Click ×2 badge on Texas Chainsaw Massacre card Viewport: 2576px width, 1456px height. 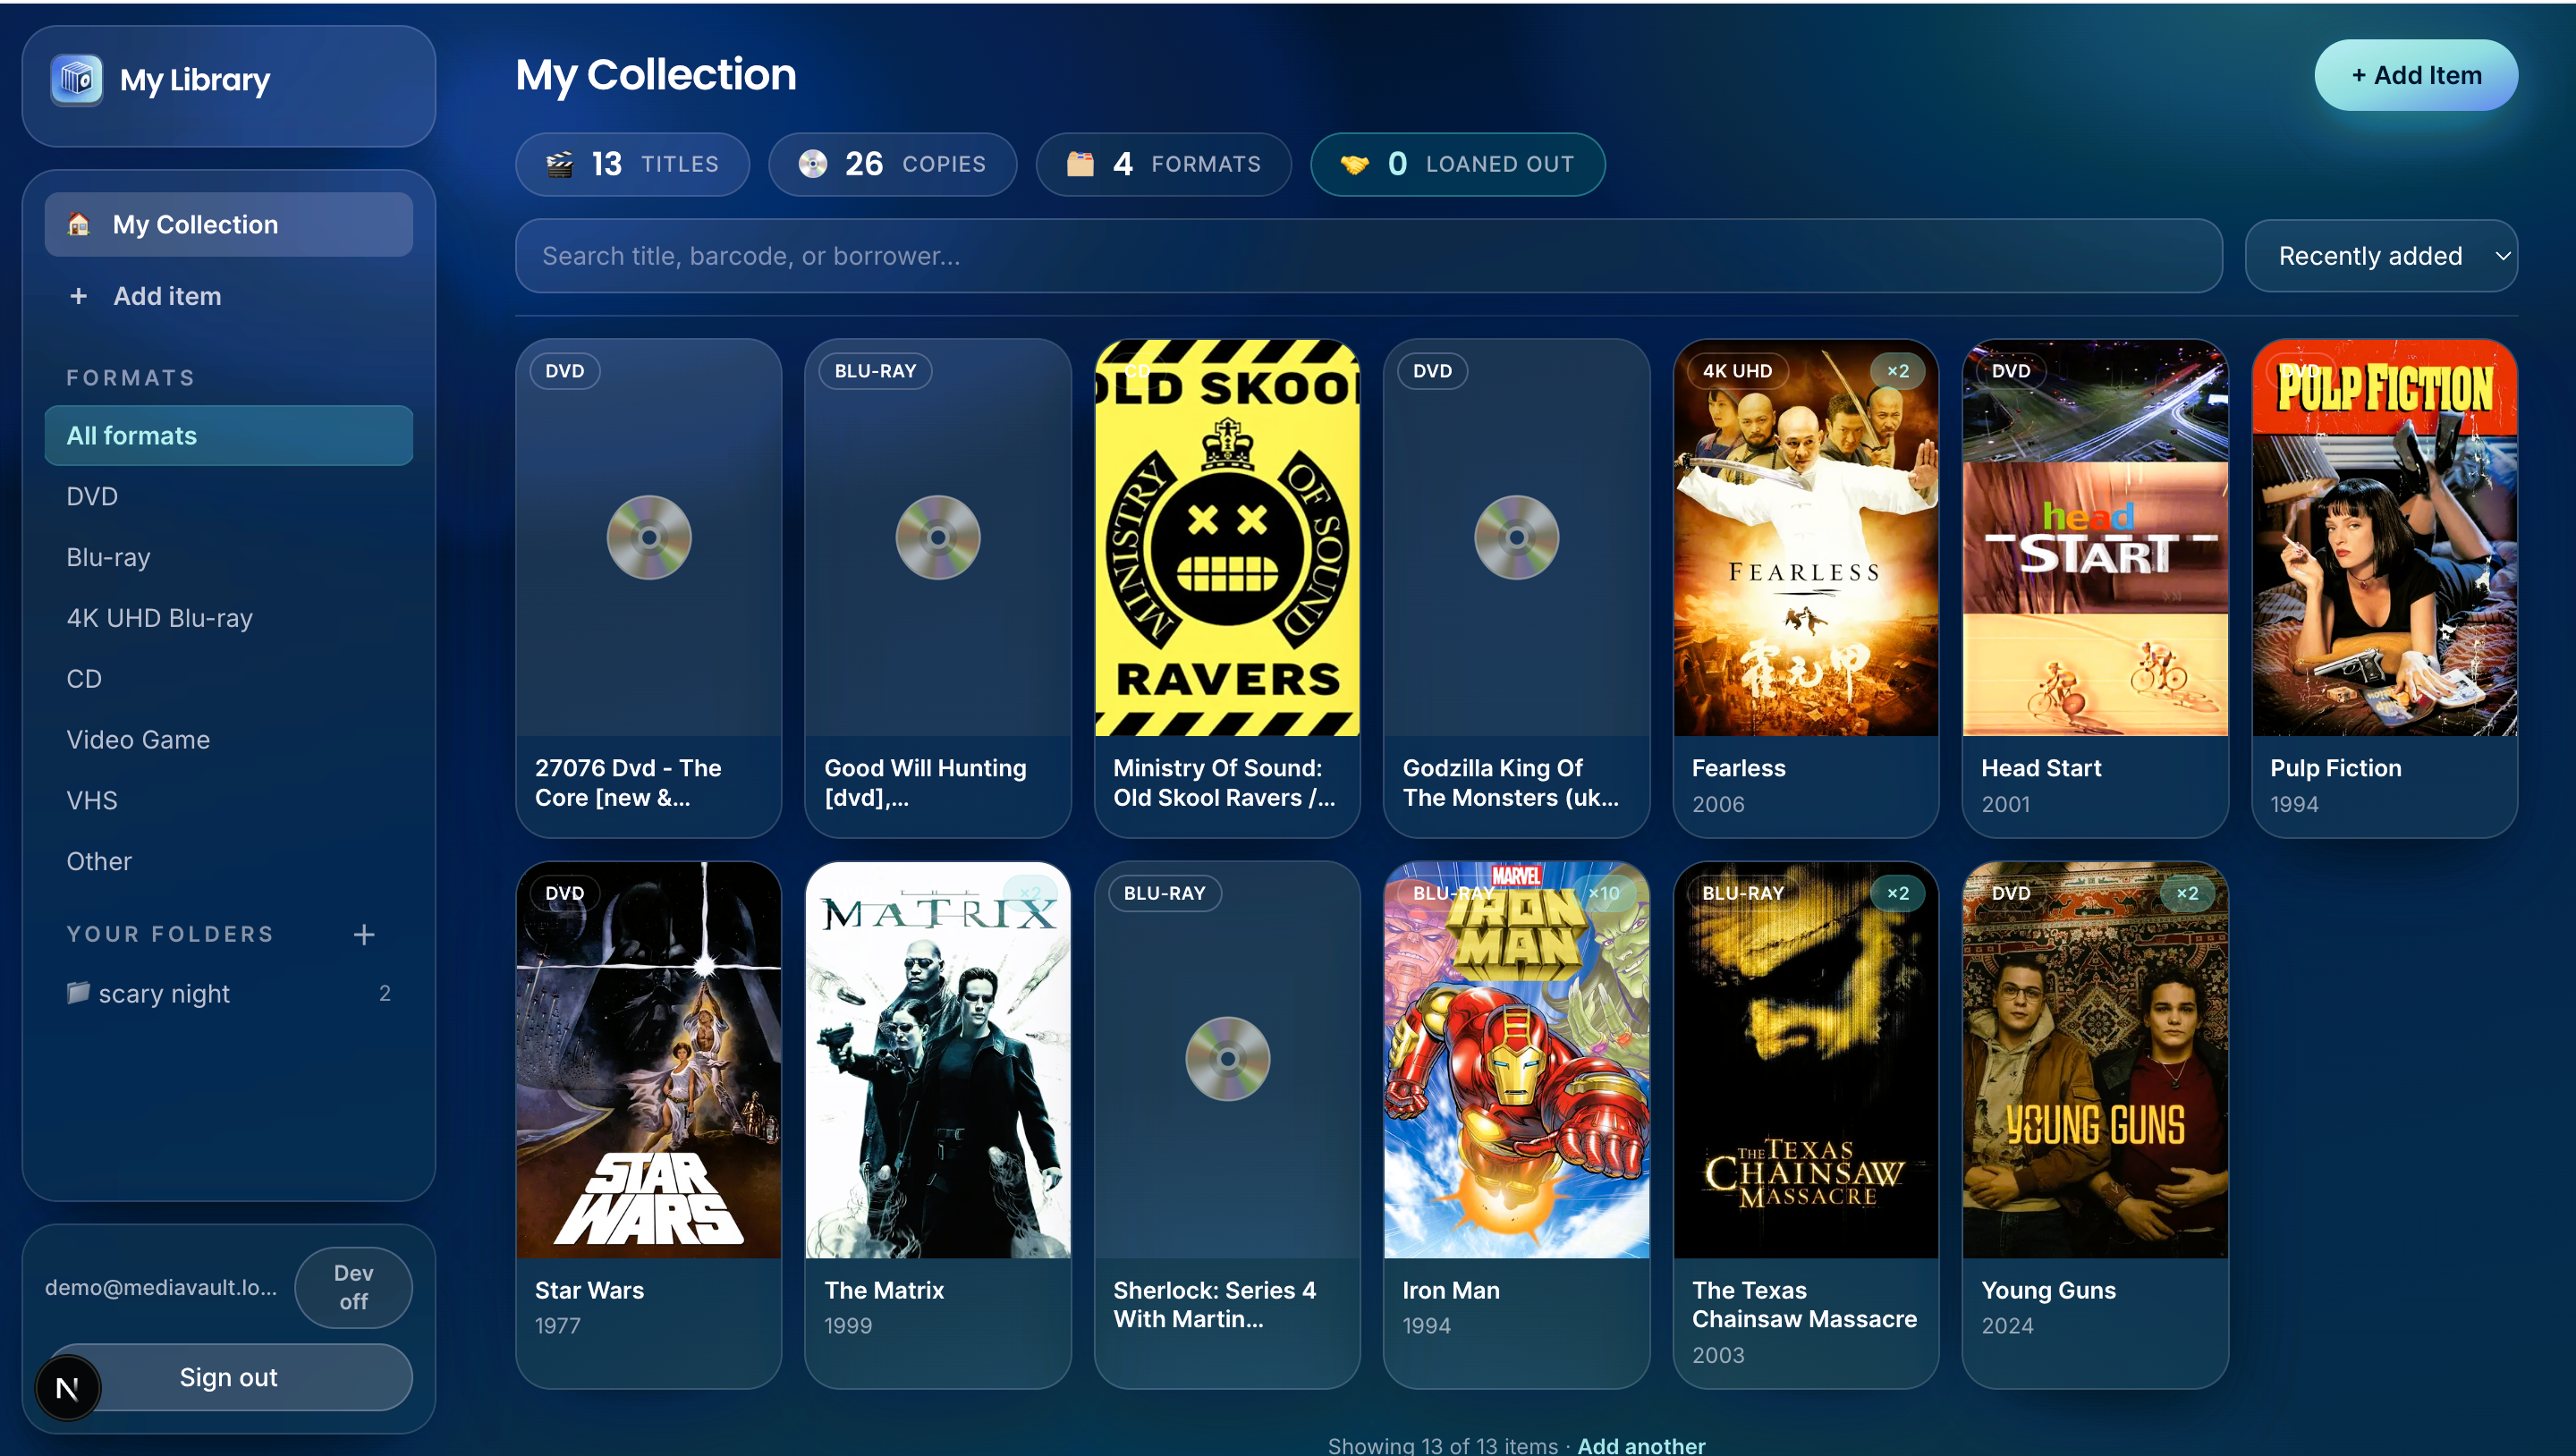coord(1897,893)
